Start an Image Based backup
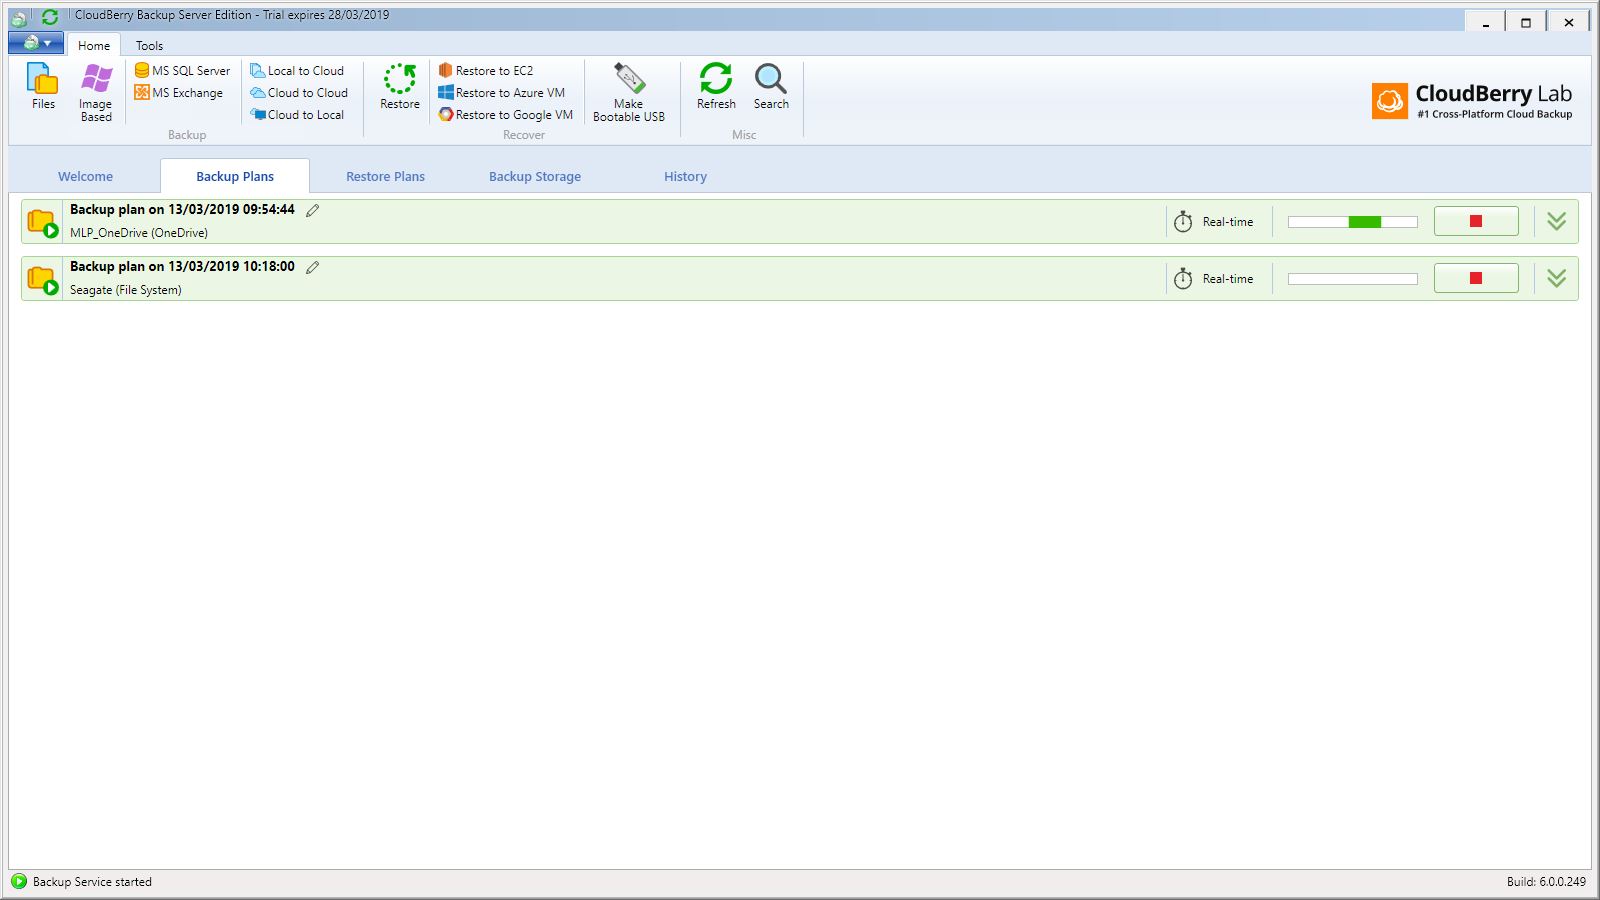Viewport: 1600px width, 900px height. tap(96, 92)
